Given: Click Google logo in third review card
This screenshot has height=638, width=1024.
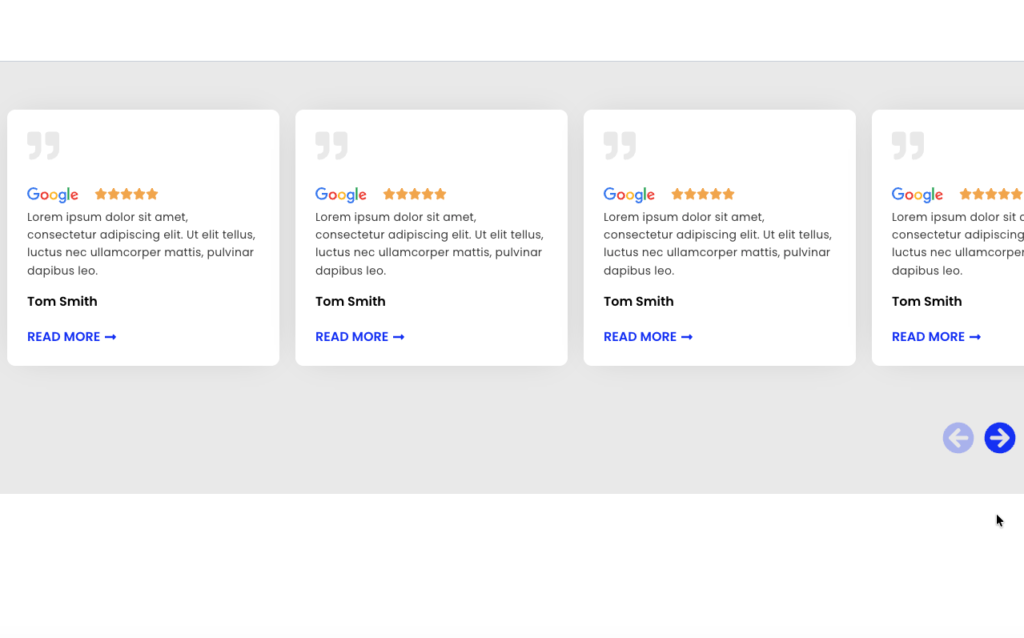Looking at the screenshot, I should coord(629,195).
